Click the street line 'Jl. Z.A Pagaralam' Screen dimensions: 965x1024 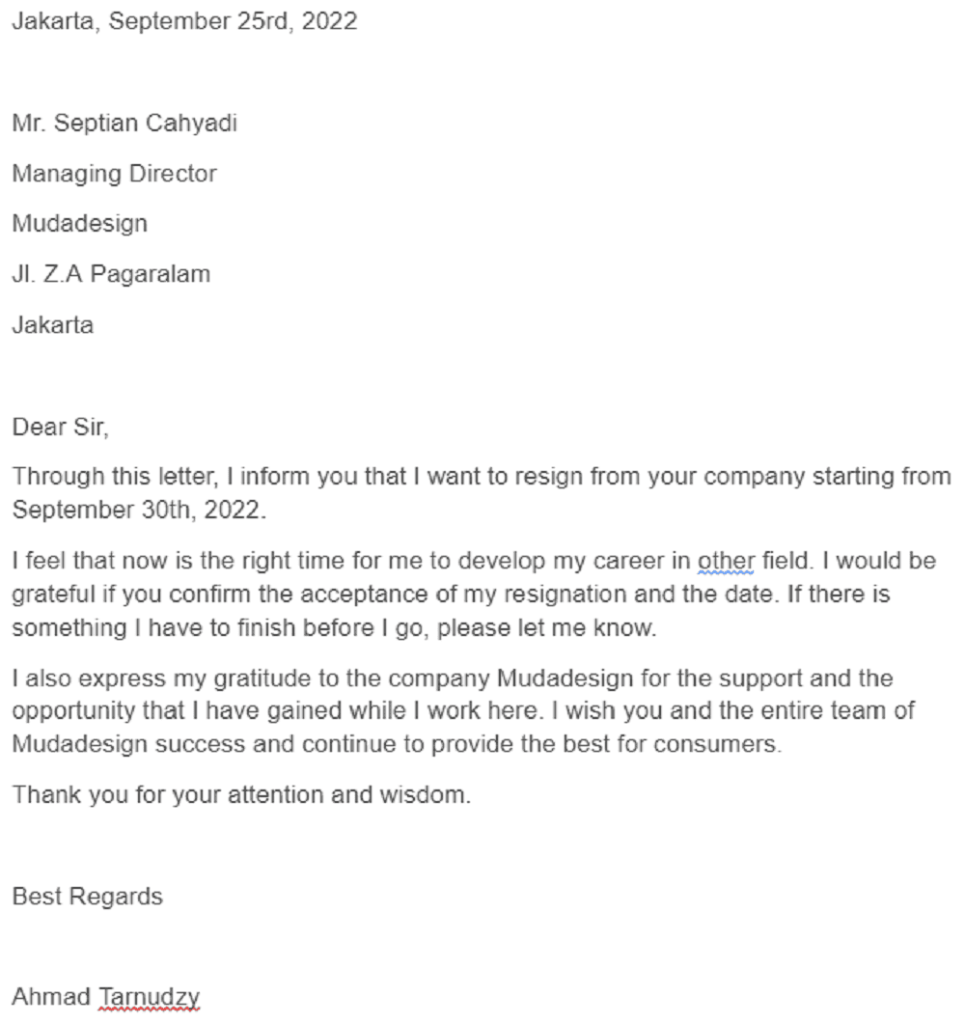(x=111, y=274)
